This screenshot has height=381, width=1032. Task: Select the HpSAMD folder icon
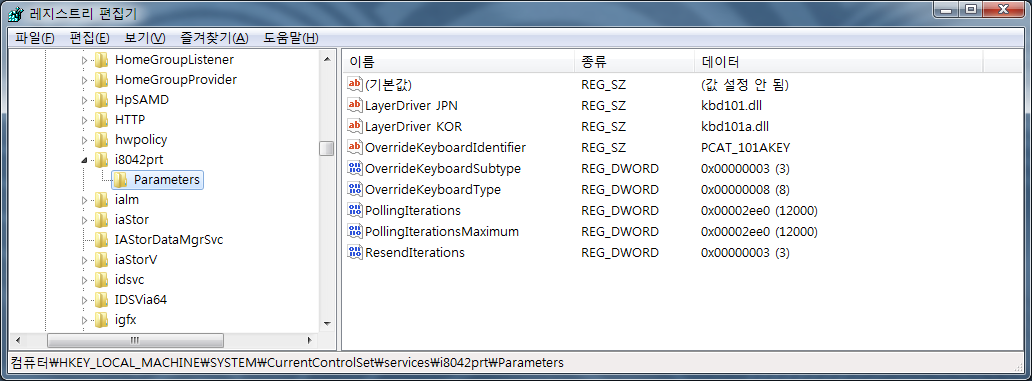(101, 100)
